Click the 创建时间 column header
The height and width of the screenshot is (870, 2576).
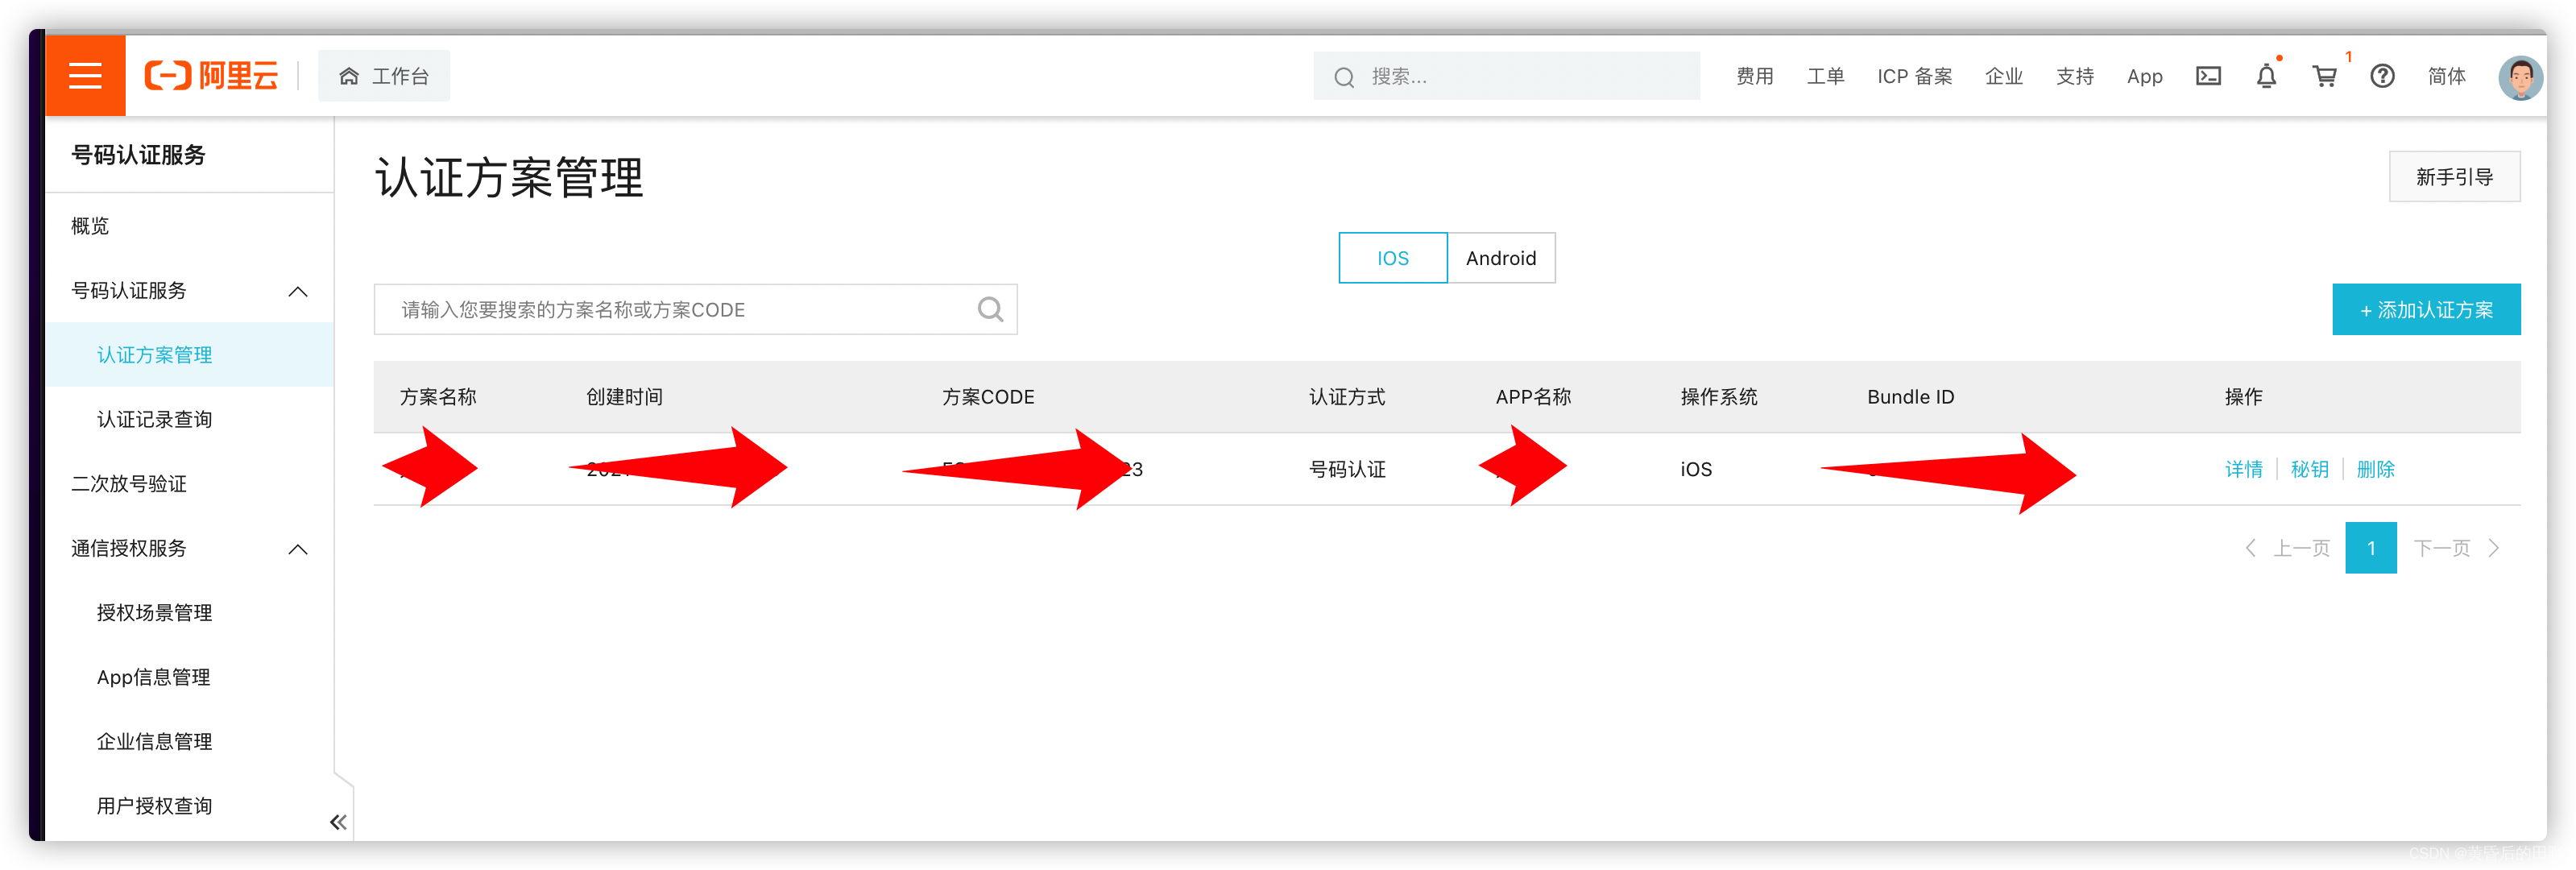624,397
